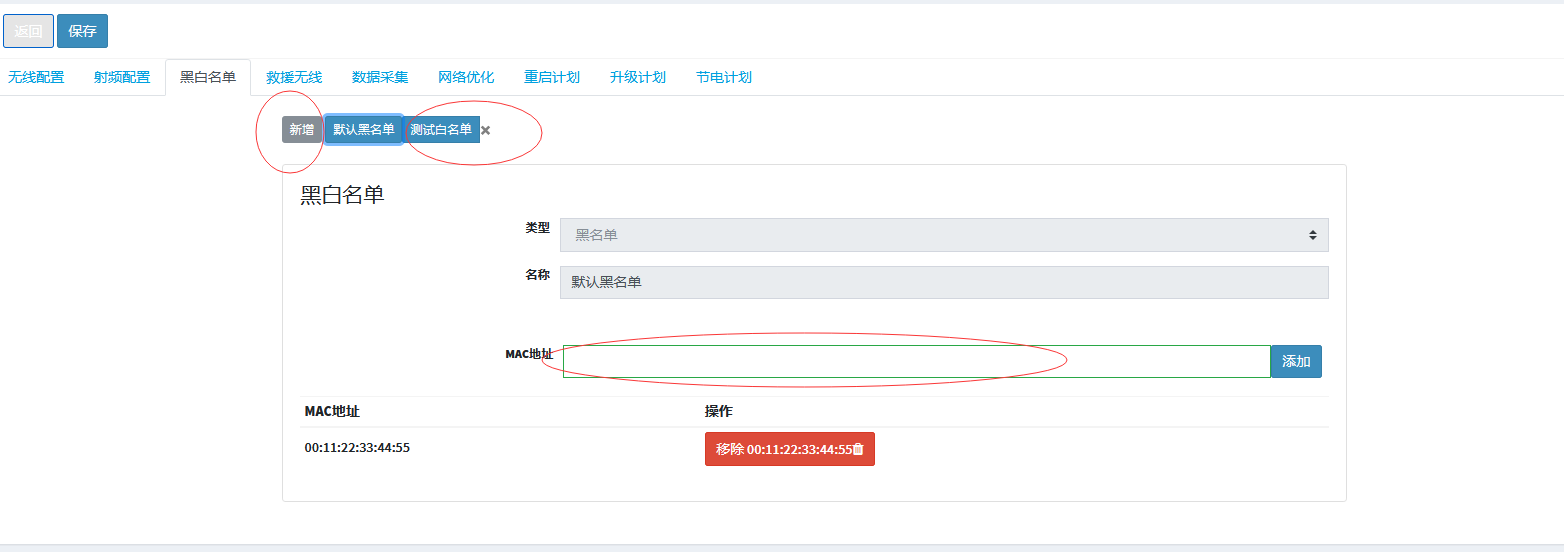
Task: Switch to the 网络优化 tab
Action: point(466,77)
